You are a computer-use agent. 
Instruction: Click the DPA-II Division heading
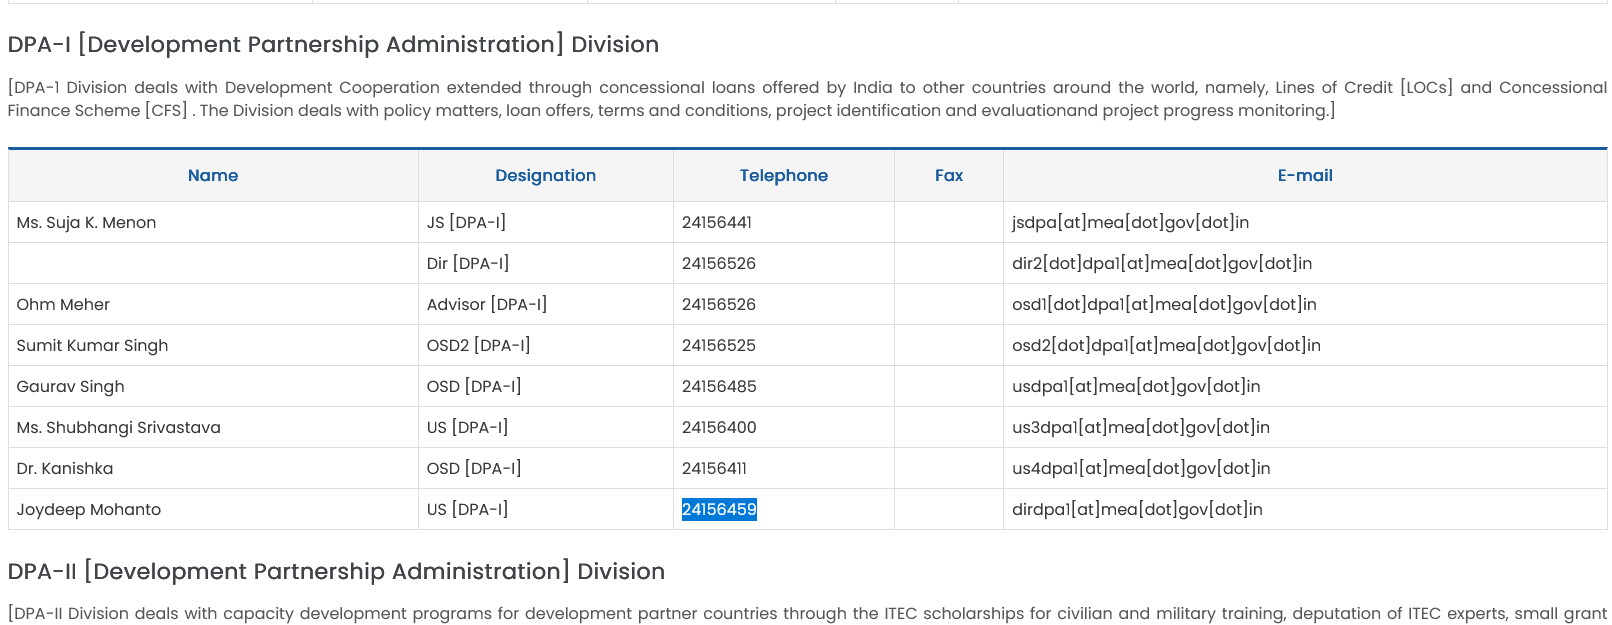pos(336,572)
